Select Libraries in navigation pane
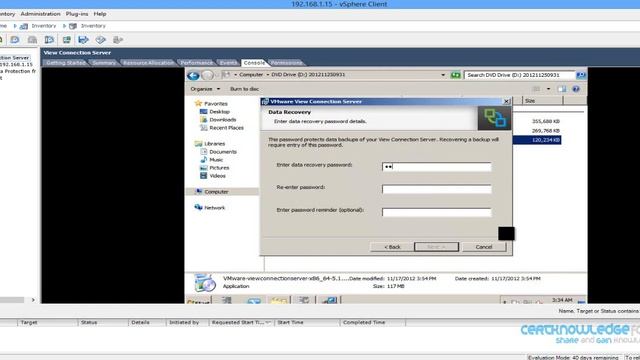This screenshot has width=640, height=360. click(x=214, y=144)
